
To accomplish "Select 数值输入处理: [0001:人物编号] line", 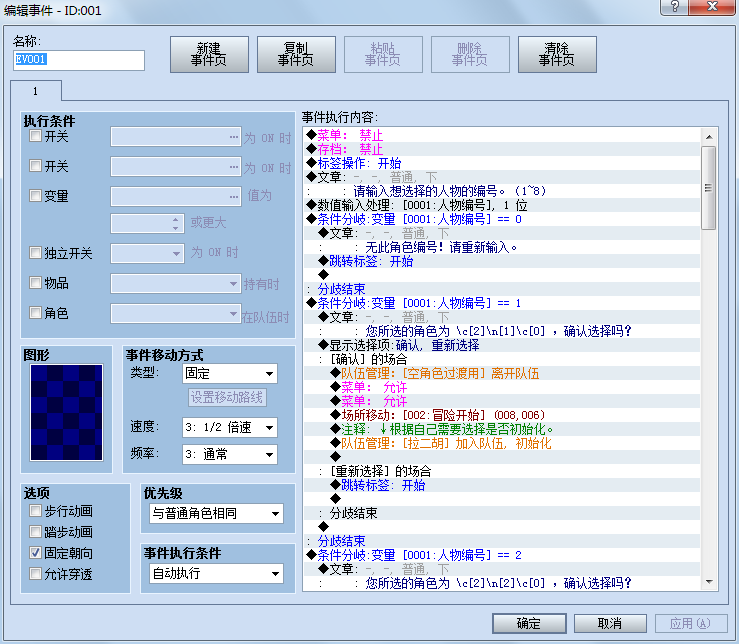I will pyautogui.click(x=502, y=205).
